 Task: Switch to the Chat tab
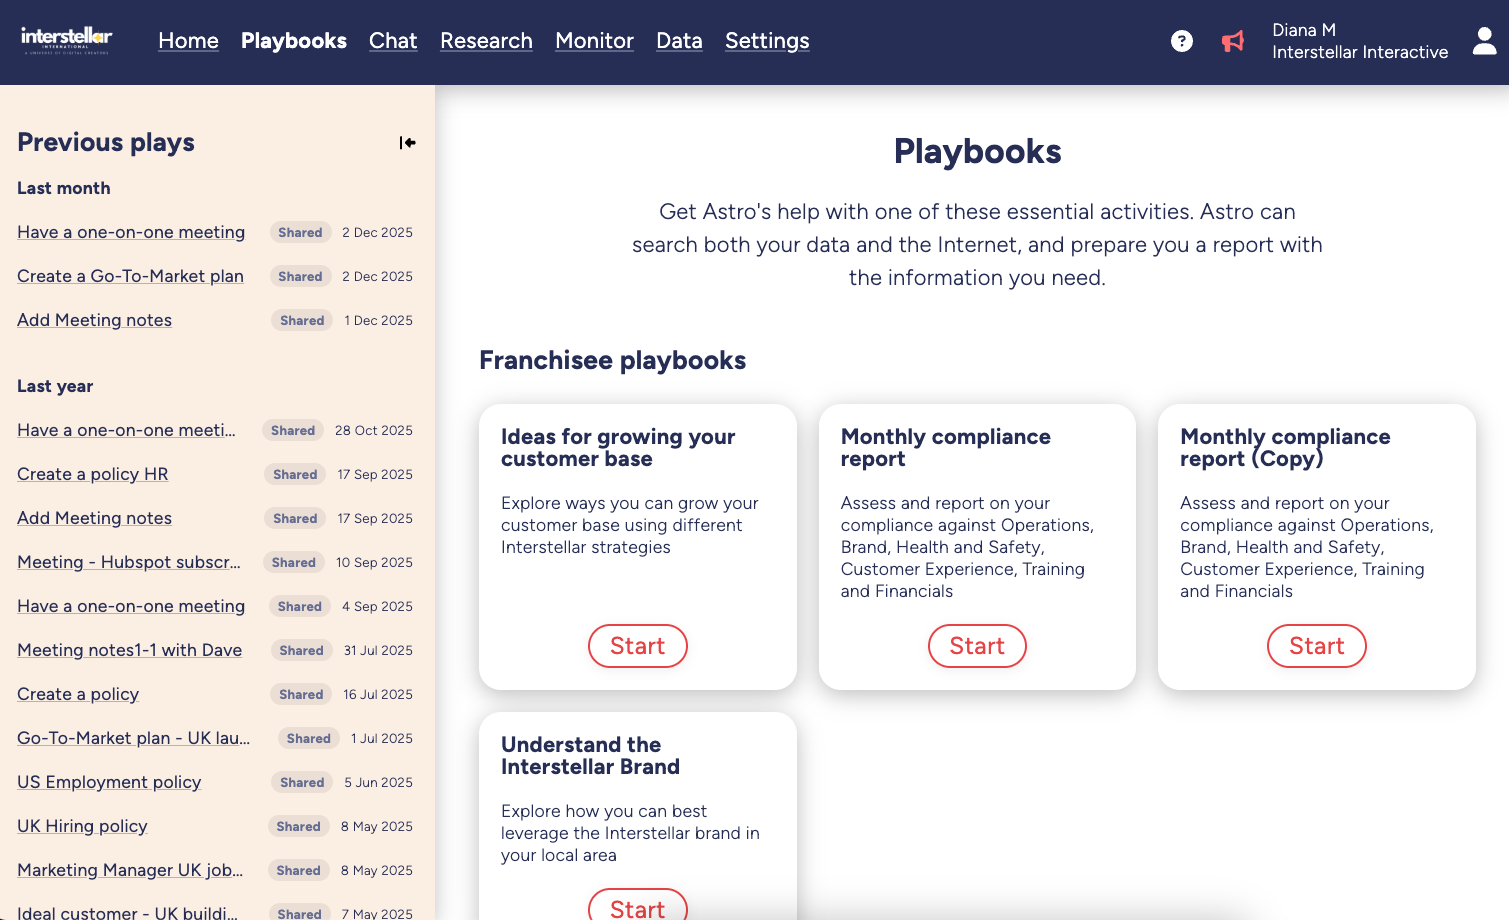pyautogui.click(x=392, y=41)
